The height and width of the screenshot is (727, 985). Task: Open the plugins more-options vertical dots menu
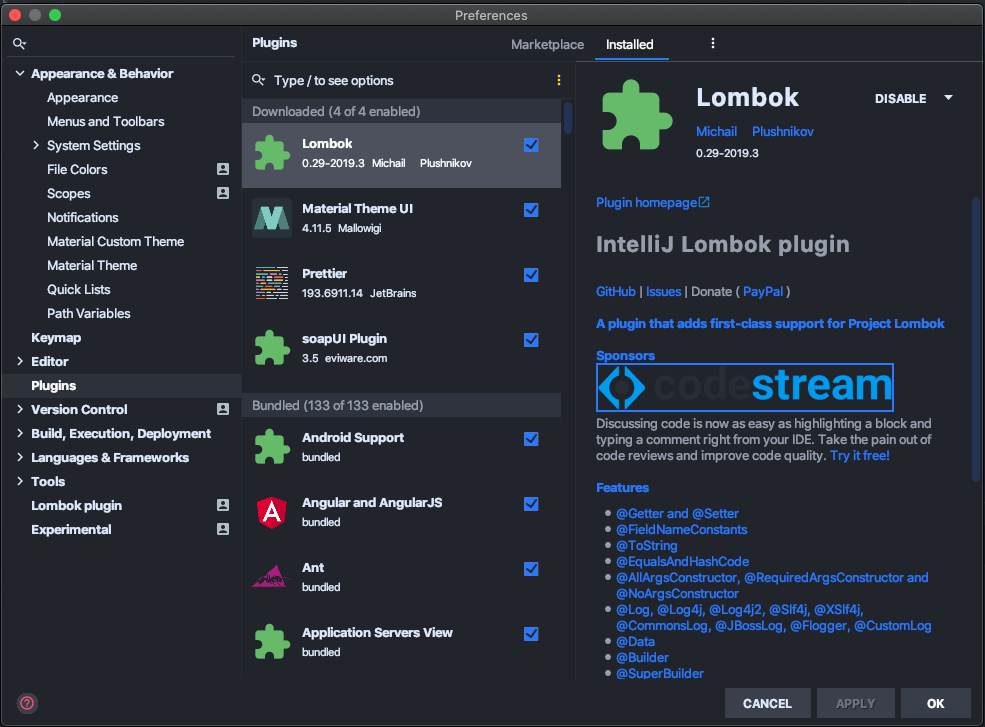click(712, 43)
